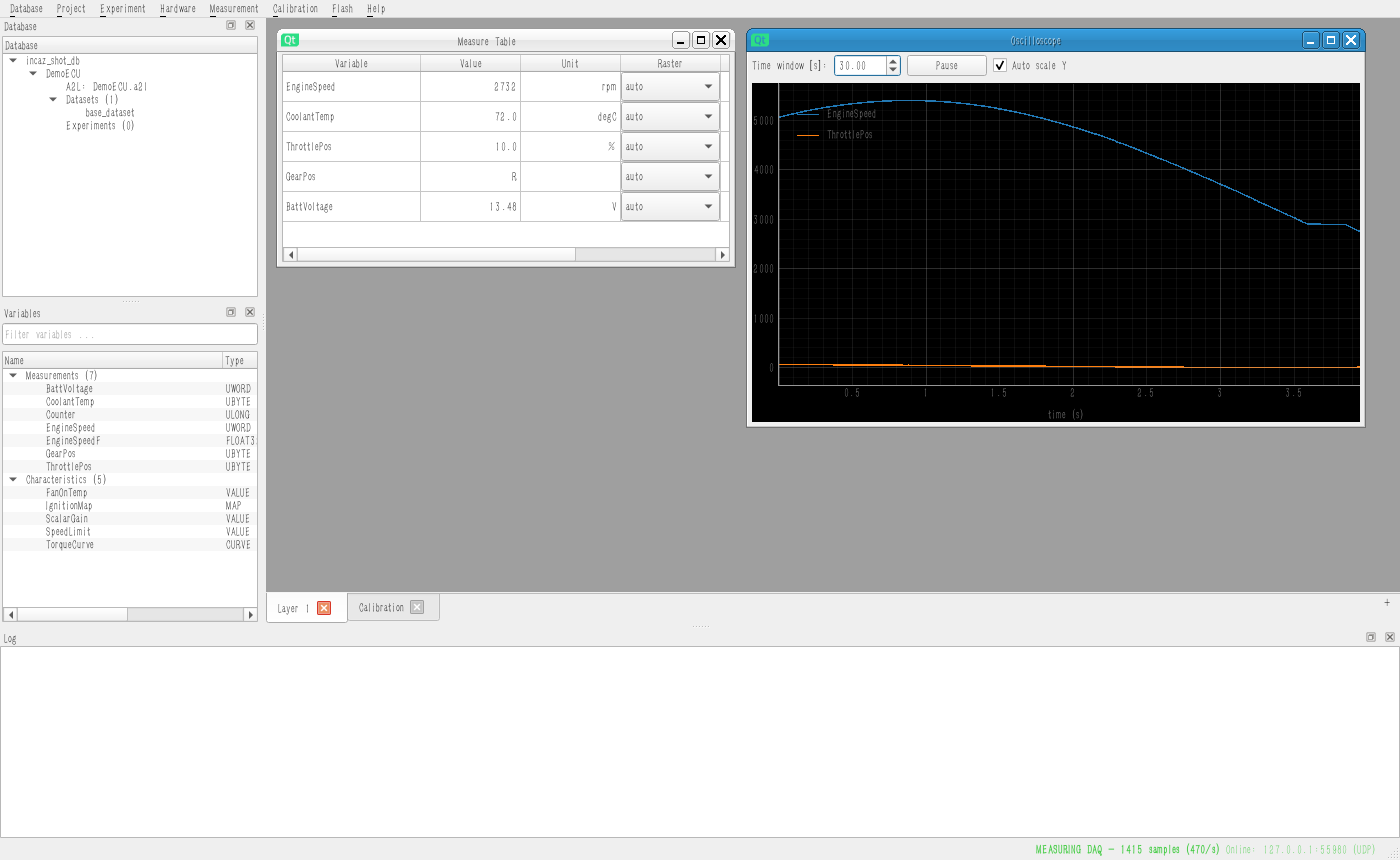This screenshot has width=1400, height=860.
Task: Collapse the Characteristics (5) group
Action: pos(13,480)
